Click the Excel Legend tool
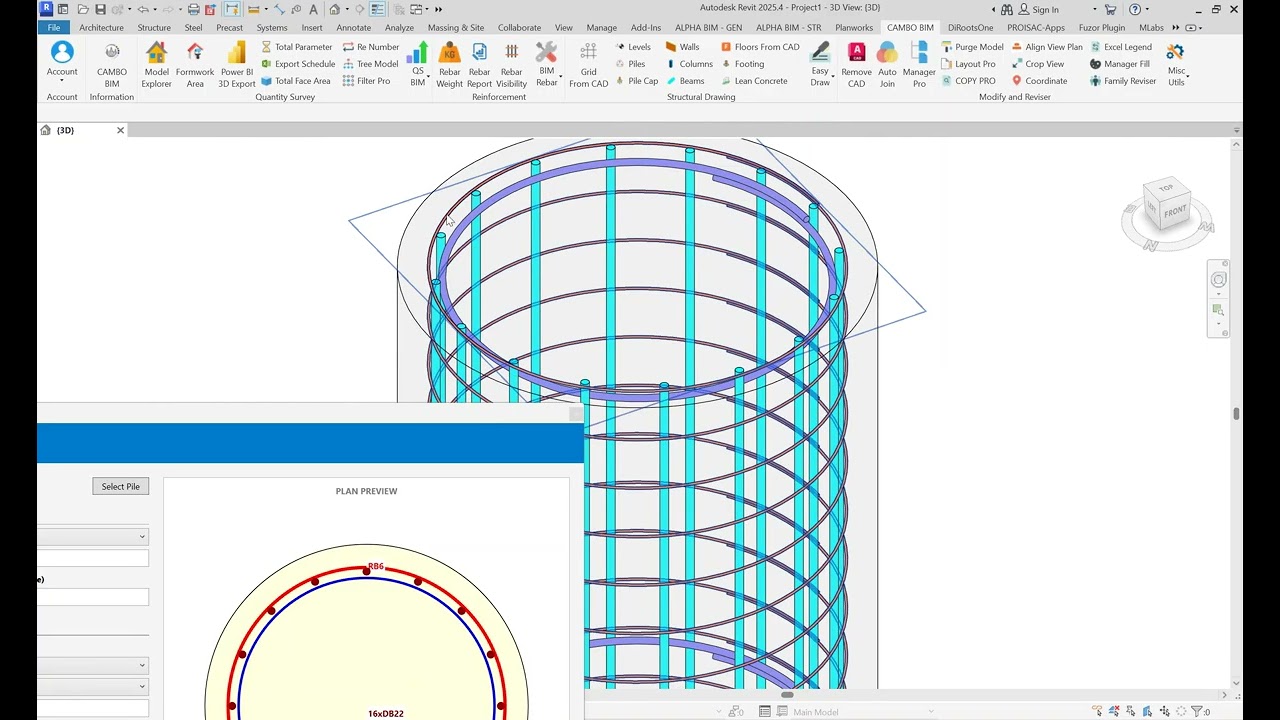1280x720 pixels. coord(1121,47)
